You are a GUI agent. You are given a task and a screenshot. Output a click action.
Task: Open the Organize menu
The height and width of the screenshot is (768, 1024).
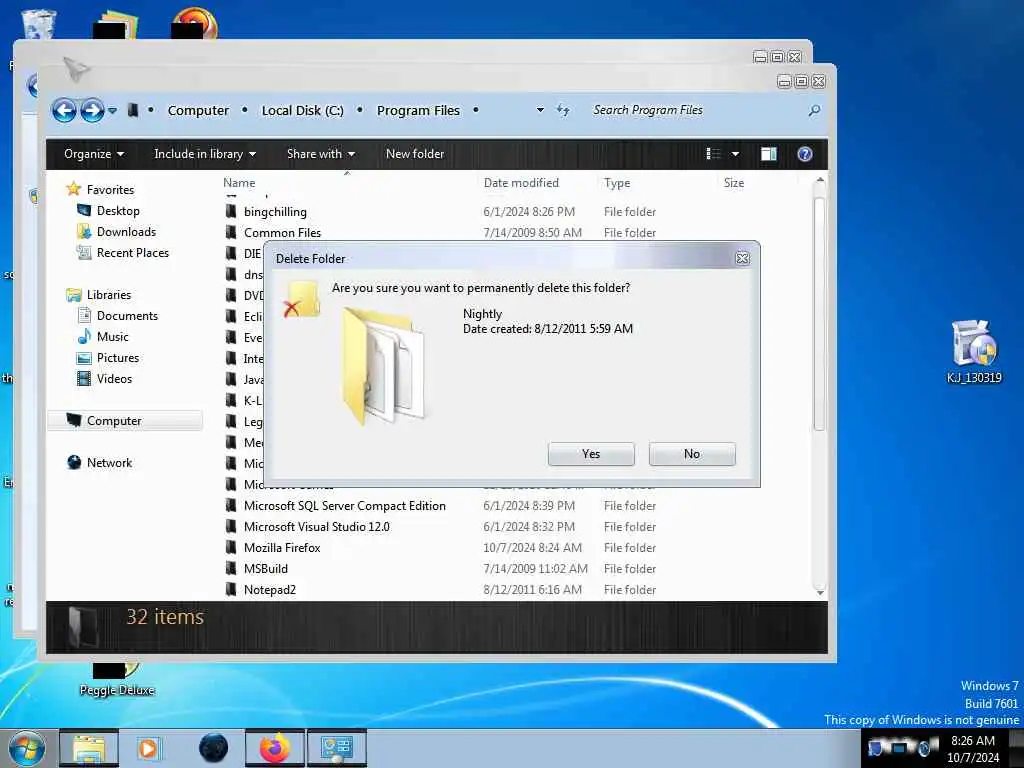coord(94,154)
